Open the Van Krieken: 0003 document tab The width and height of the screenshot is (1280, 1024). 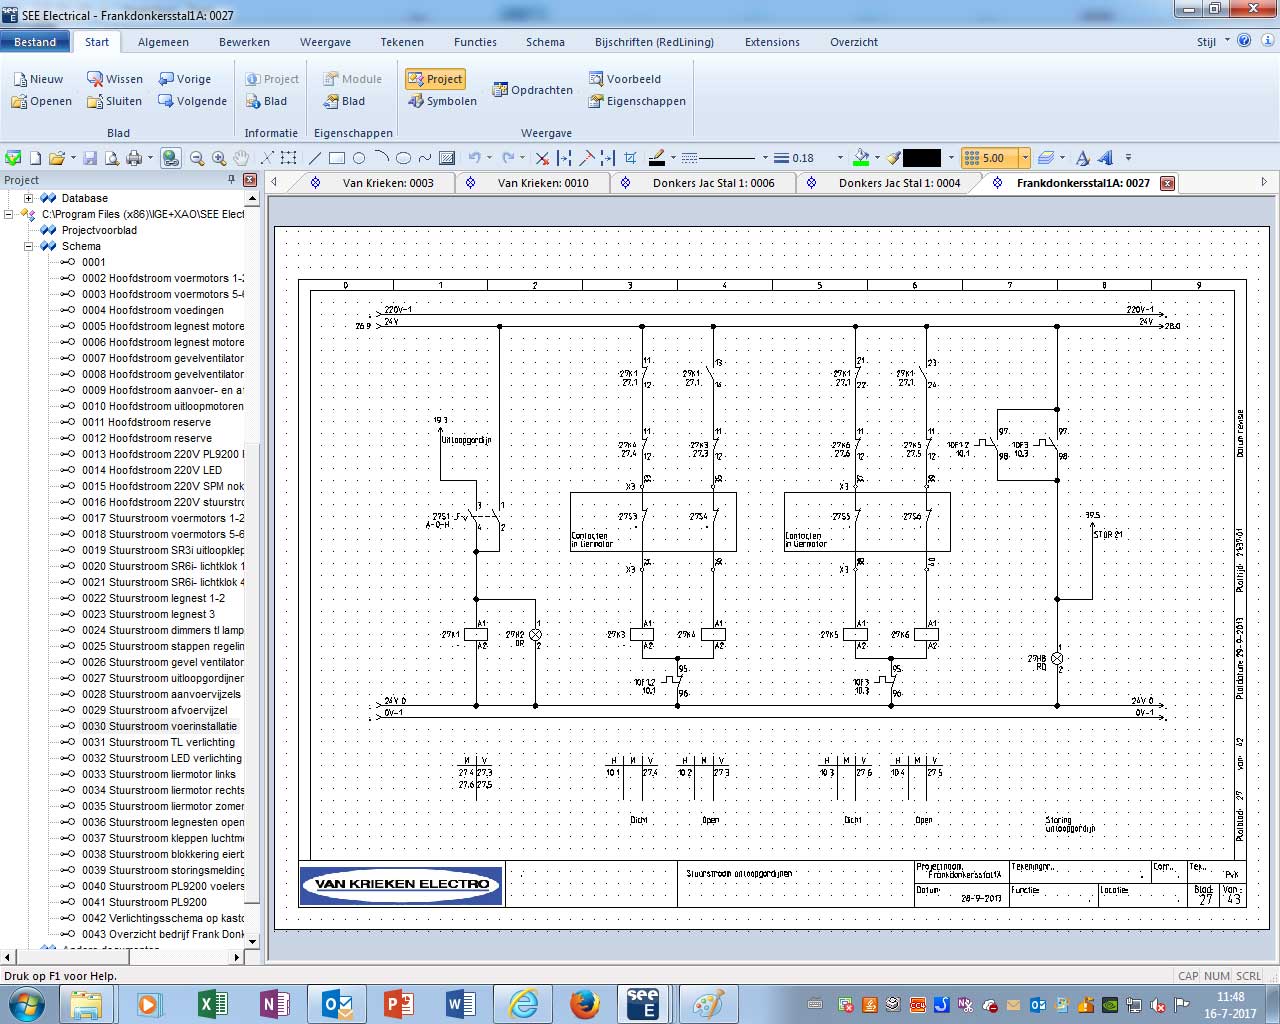[x=388, y=183]
